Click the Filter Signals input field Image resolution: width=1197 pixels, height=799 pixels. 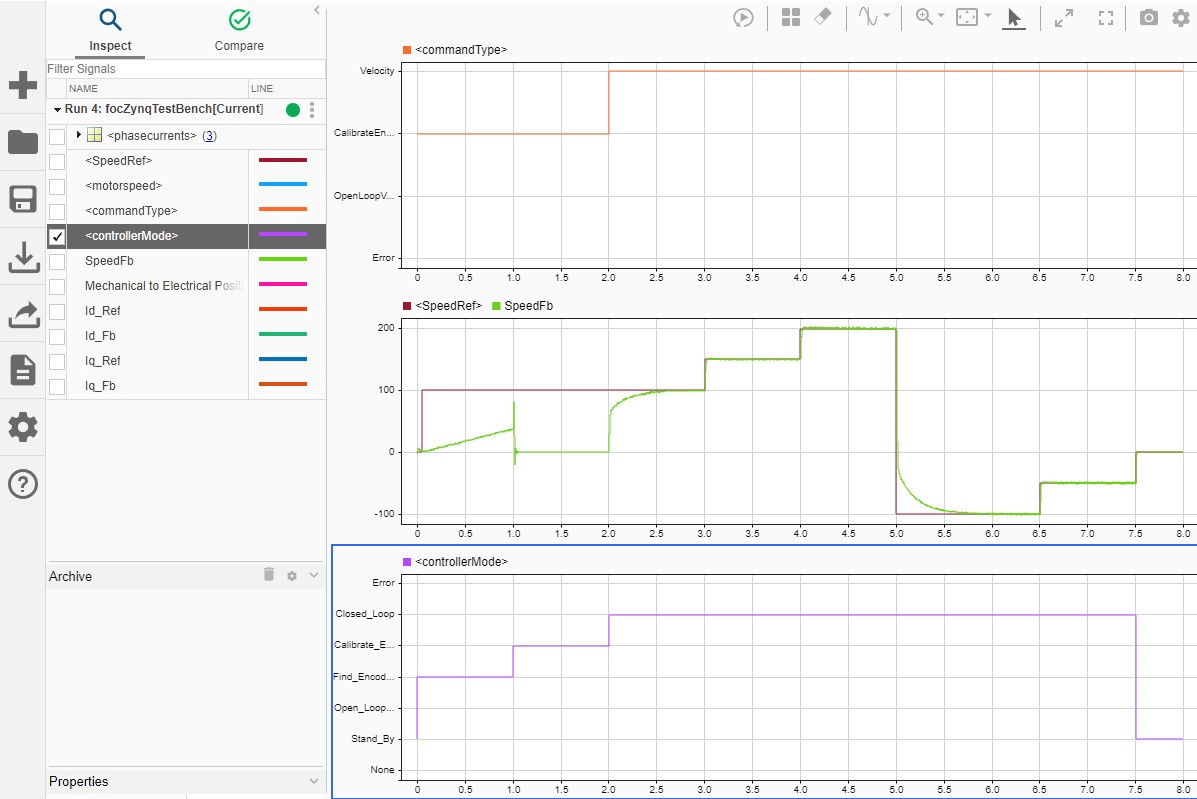pos(185,69)
